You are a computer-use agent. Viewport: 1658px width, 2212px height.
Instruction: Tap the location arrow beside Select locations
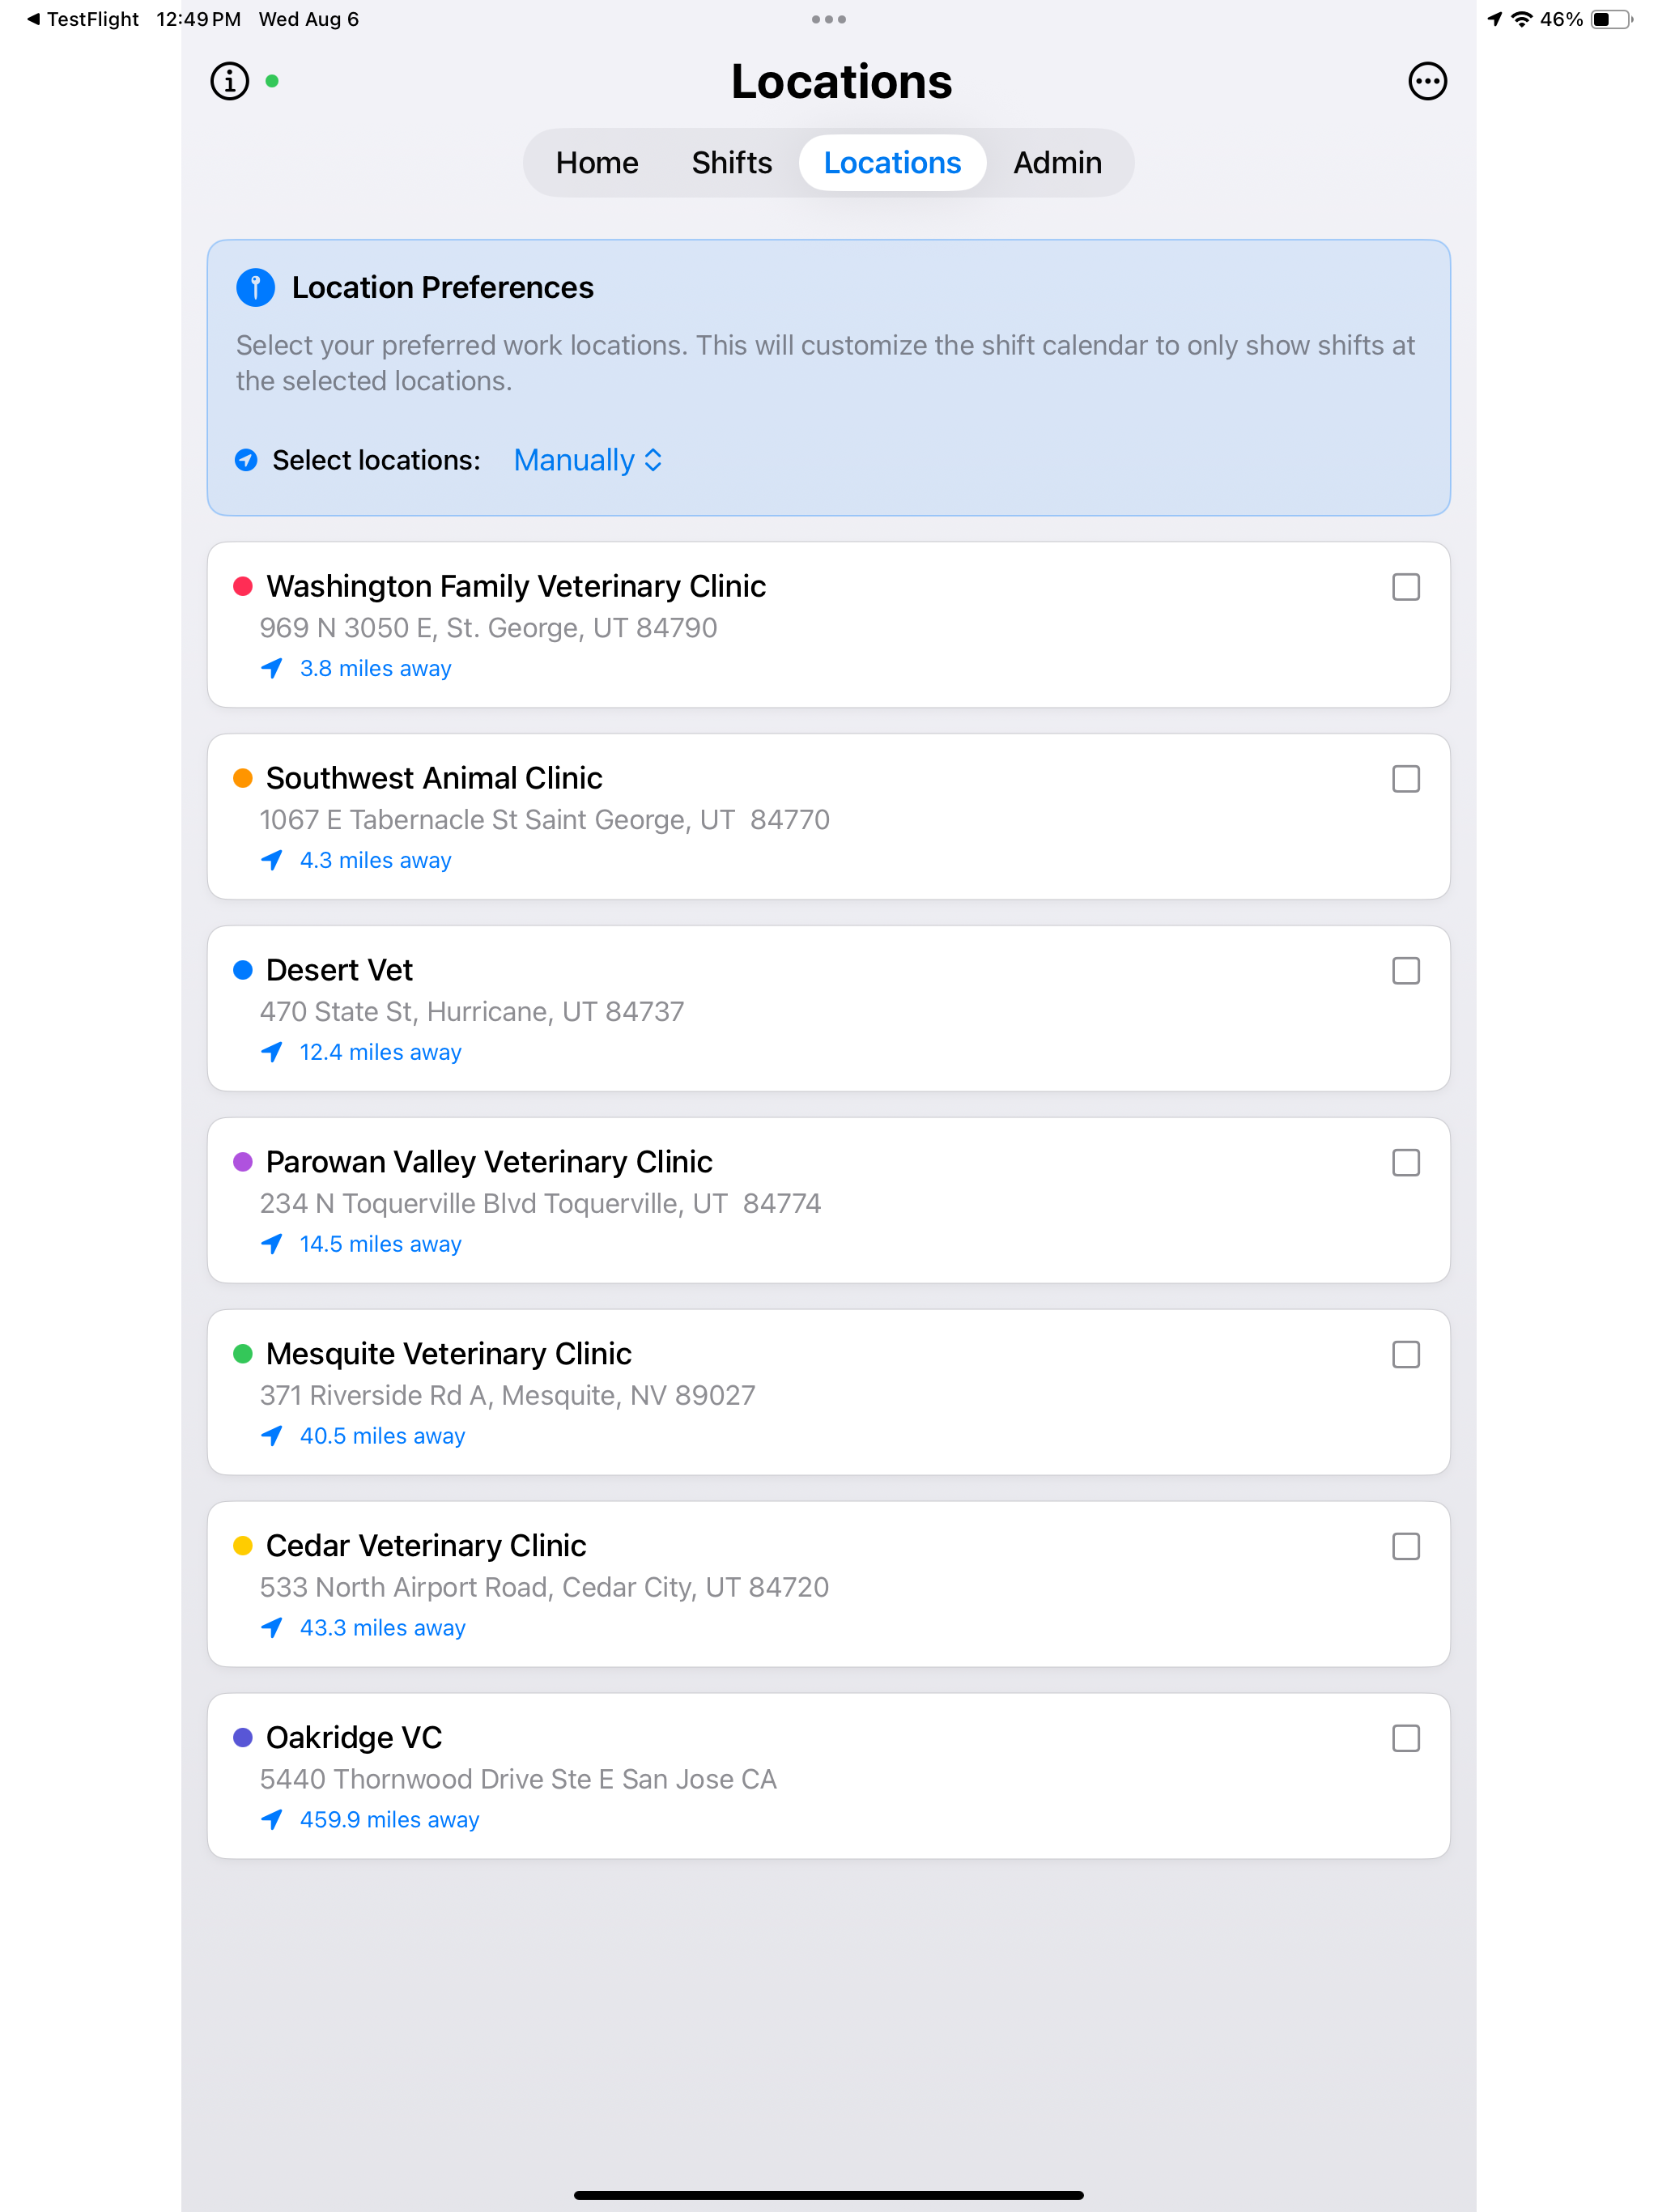pos(246,460)
